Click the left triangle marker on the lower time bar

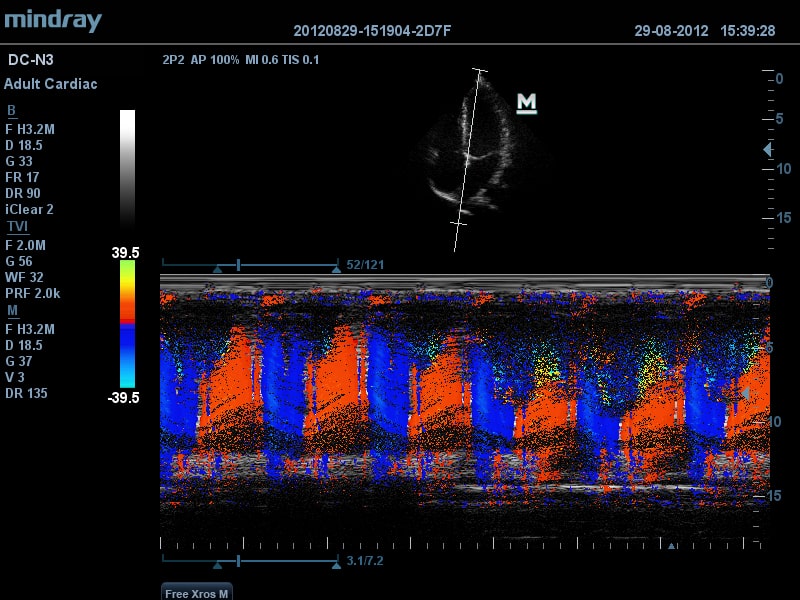[x=217, y=565]
